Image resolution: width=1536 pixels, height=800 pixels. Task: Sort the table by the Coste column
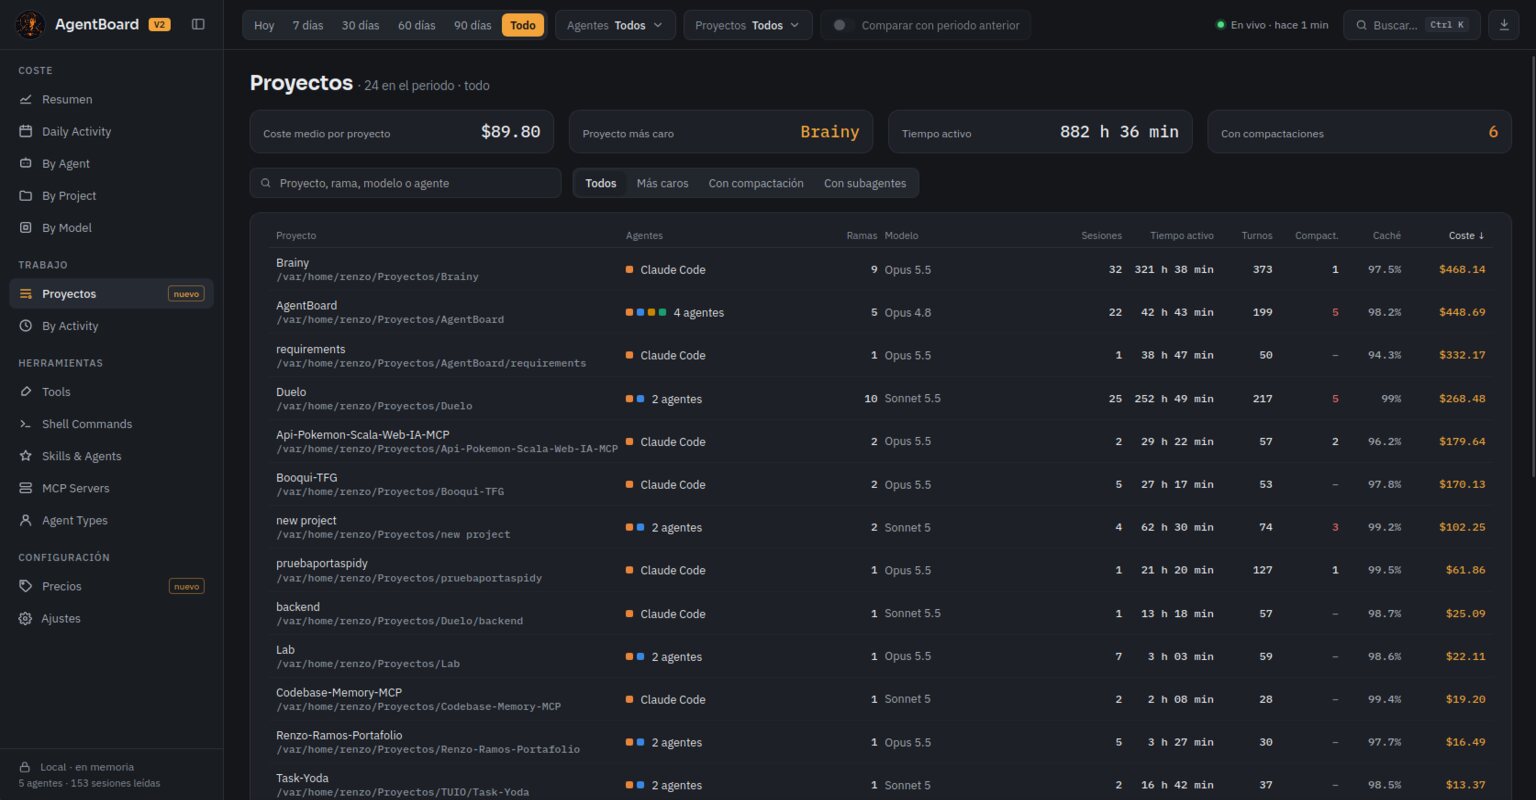[x=1466, y=236]
